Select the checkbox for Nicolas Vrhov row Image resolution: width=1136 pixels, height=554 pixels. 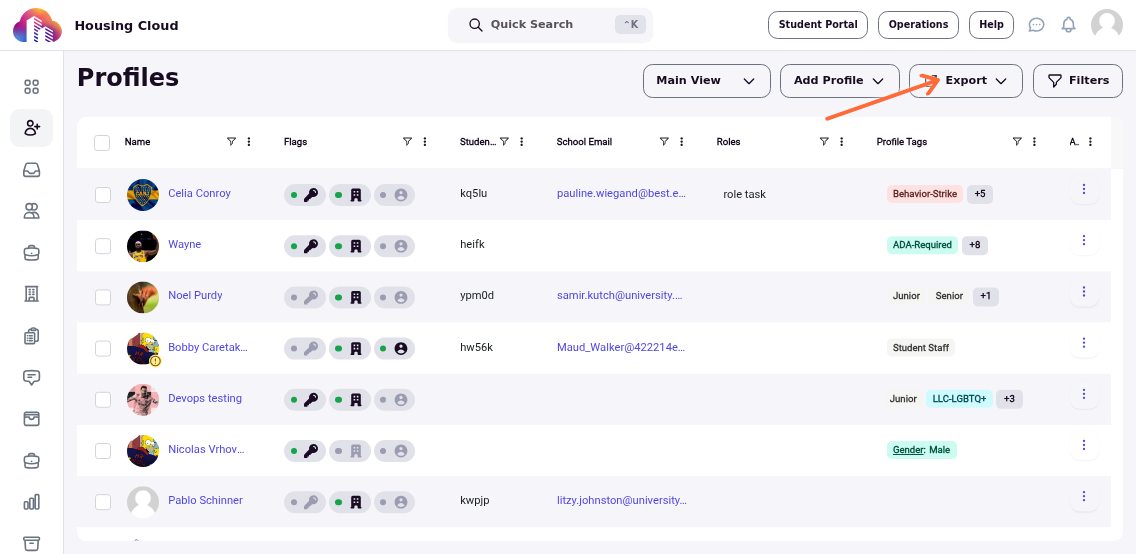click(103, 451)
